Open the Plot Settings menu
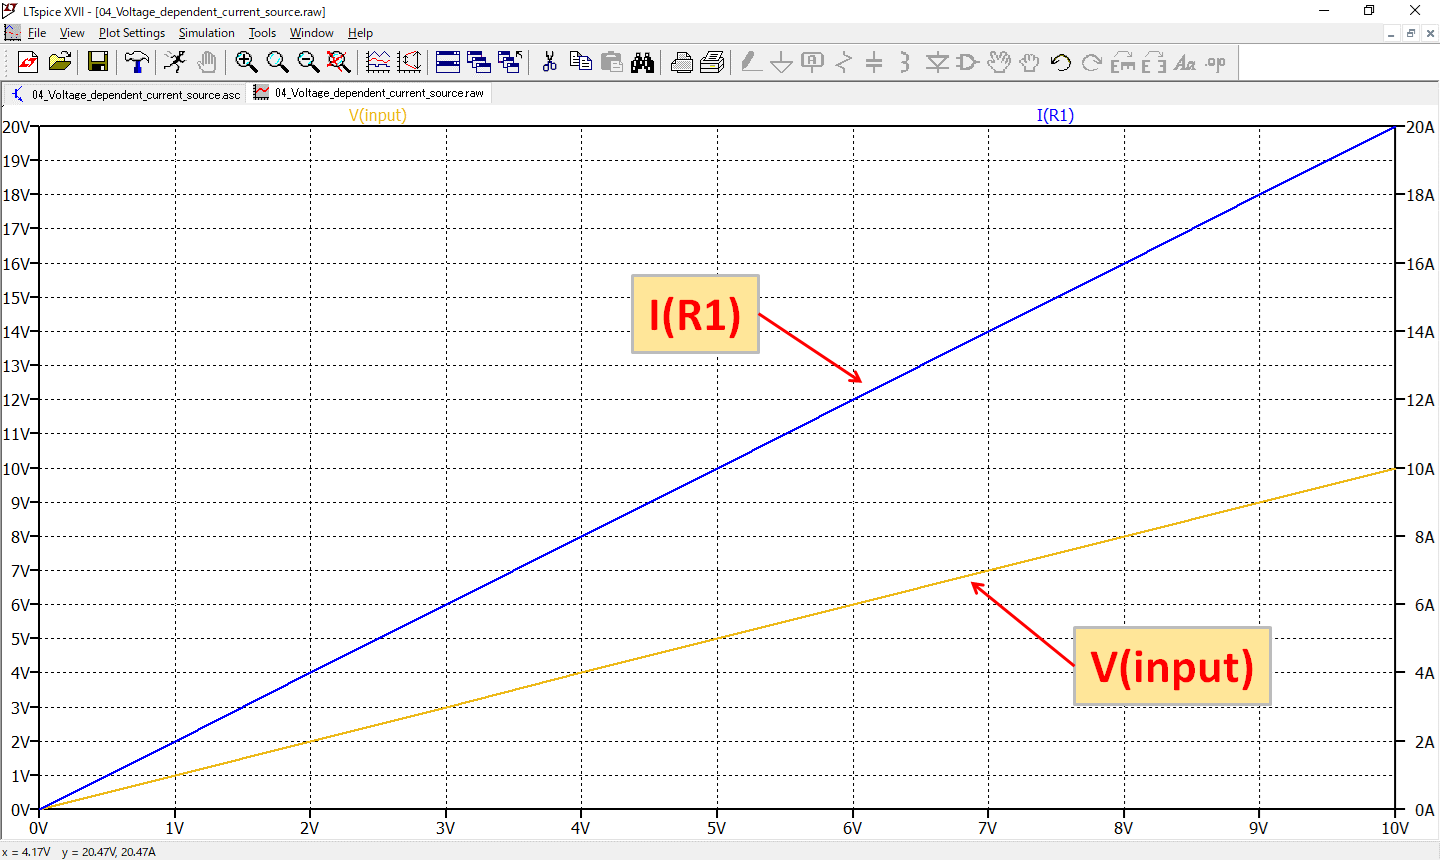 131,33
